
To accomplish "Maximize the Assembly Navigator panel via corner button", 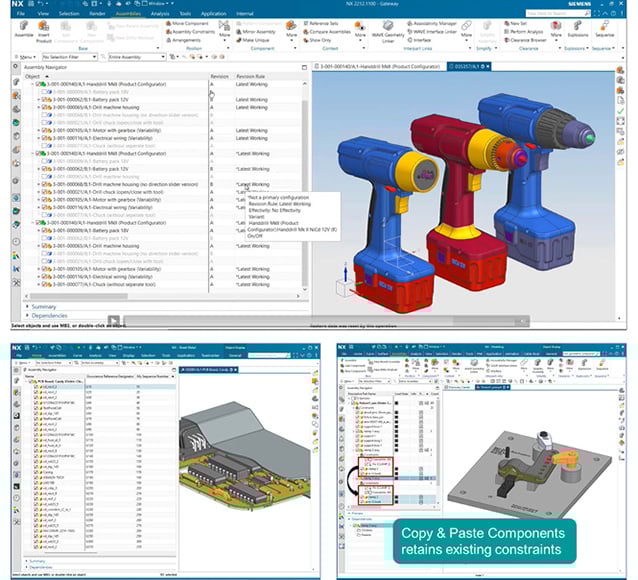I will point(304,67).
